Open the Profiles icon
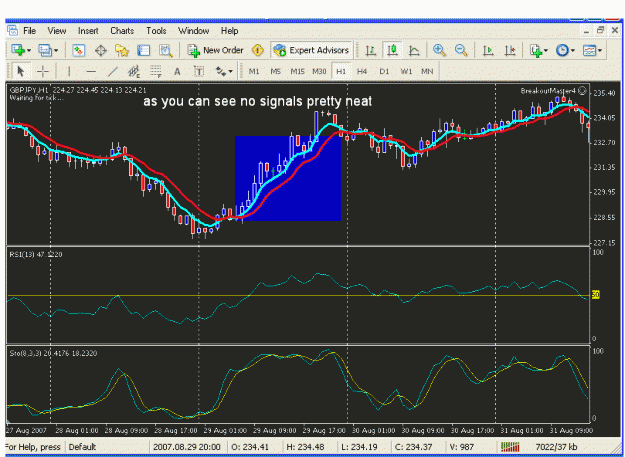 click(44, 50)
